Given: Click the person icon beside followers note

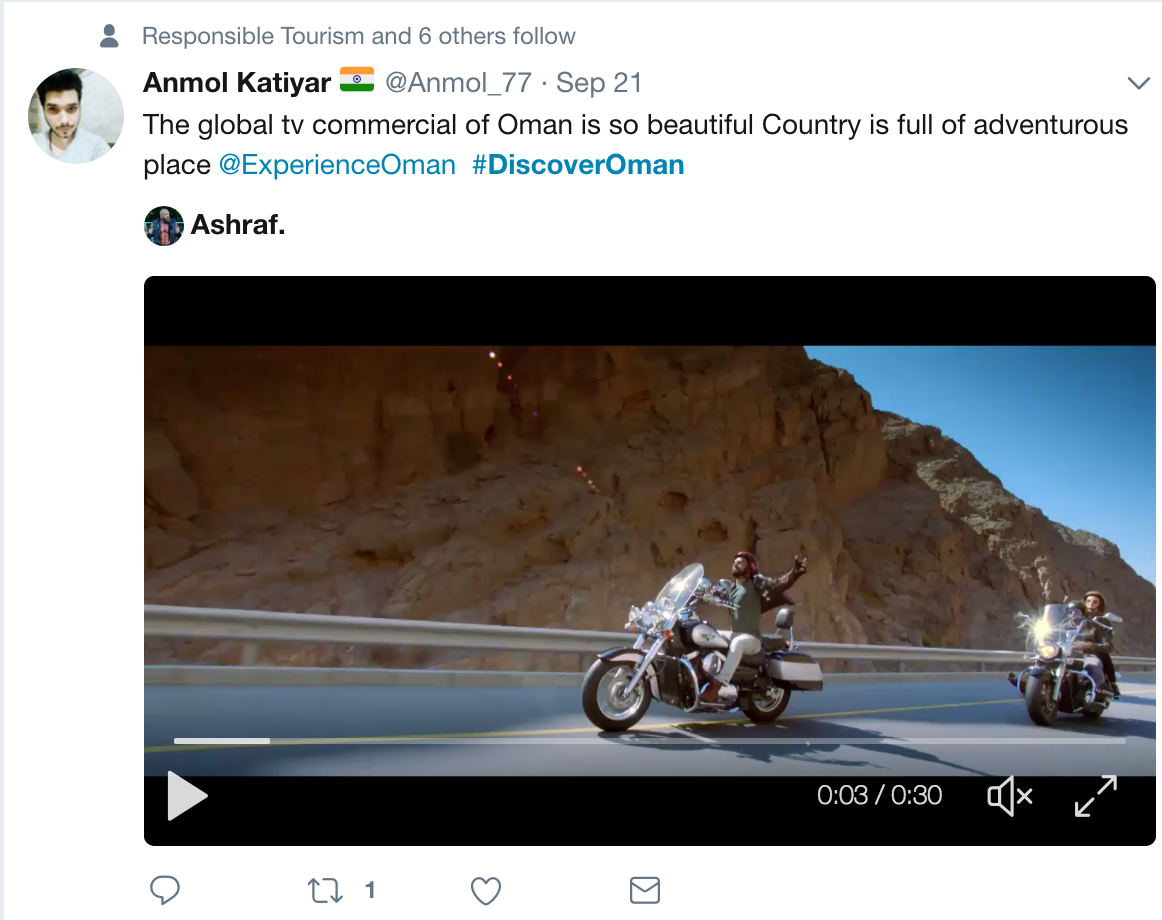Looking at the screenshot, I should (x=109, y=36).
